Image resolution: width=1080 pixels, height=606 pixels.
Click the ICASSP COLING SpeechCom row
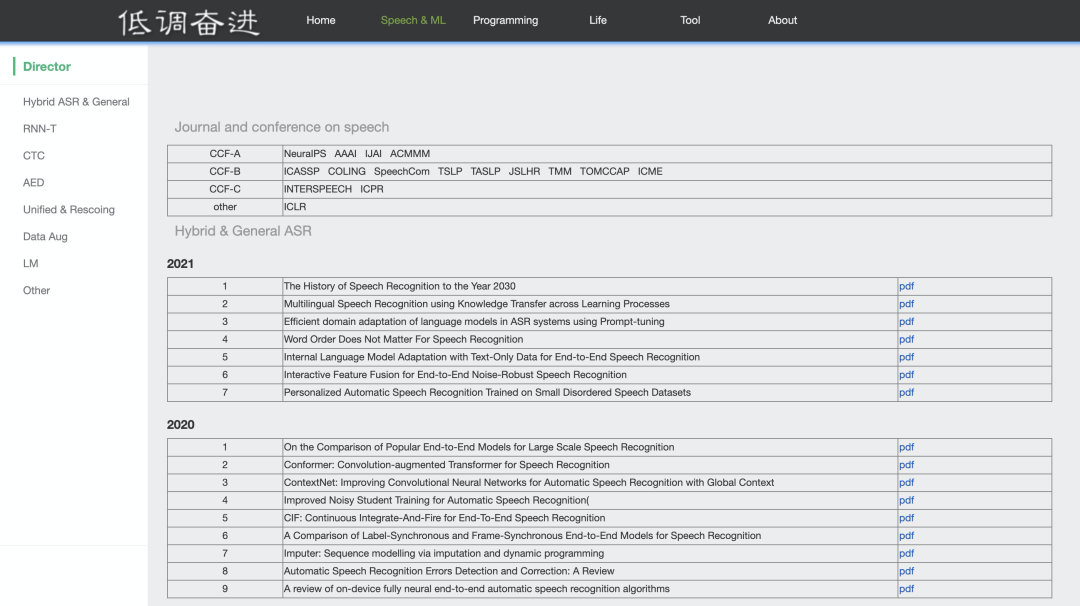667,171
